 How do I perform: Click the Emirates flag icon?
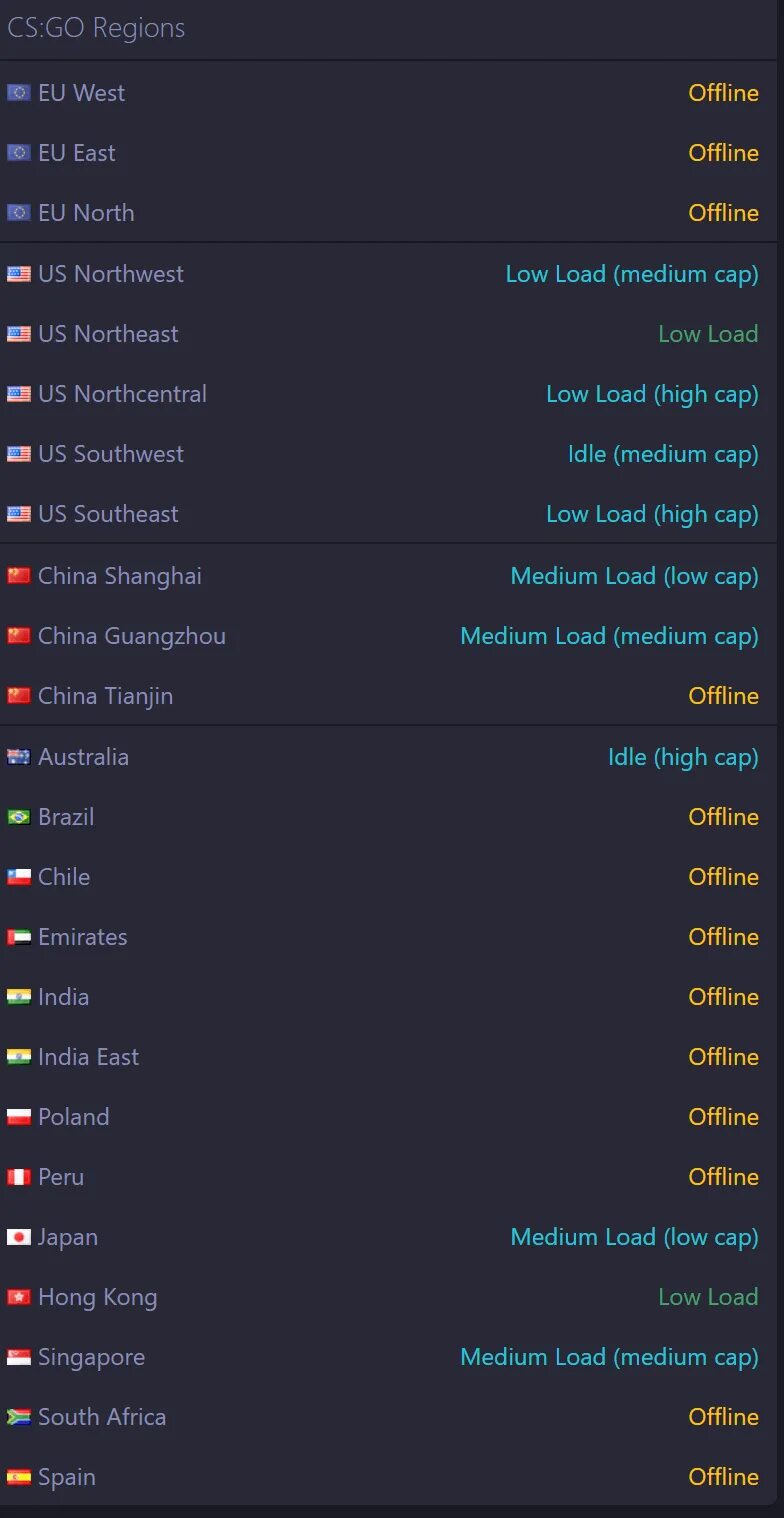click(18, 937)
